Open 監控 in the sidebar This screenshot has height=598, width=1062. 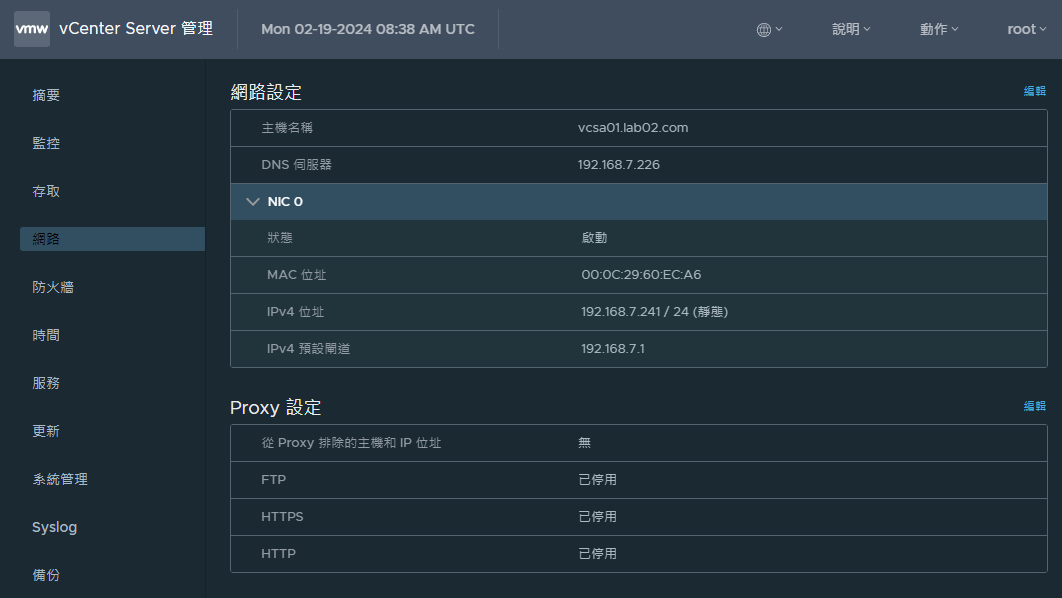click(46, 144)
